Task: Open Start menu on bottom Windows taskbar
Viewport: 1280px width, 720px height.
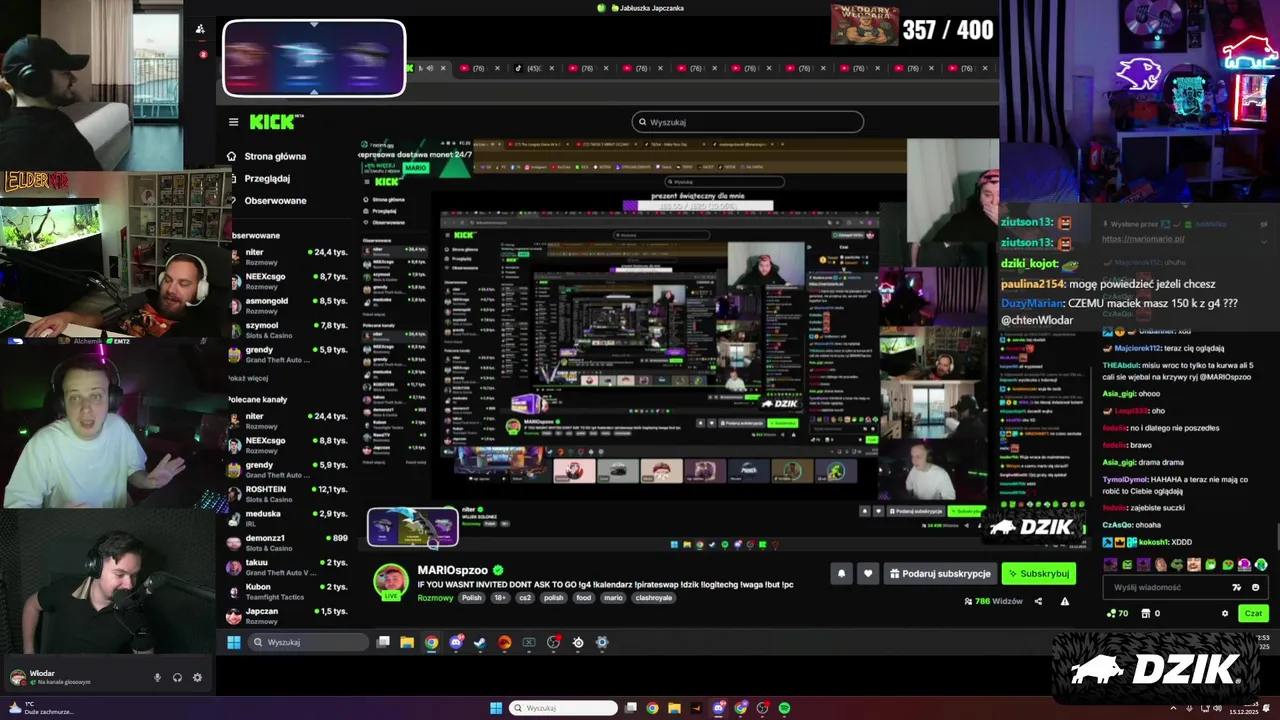Action: click(496, 708)
